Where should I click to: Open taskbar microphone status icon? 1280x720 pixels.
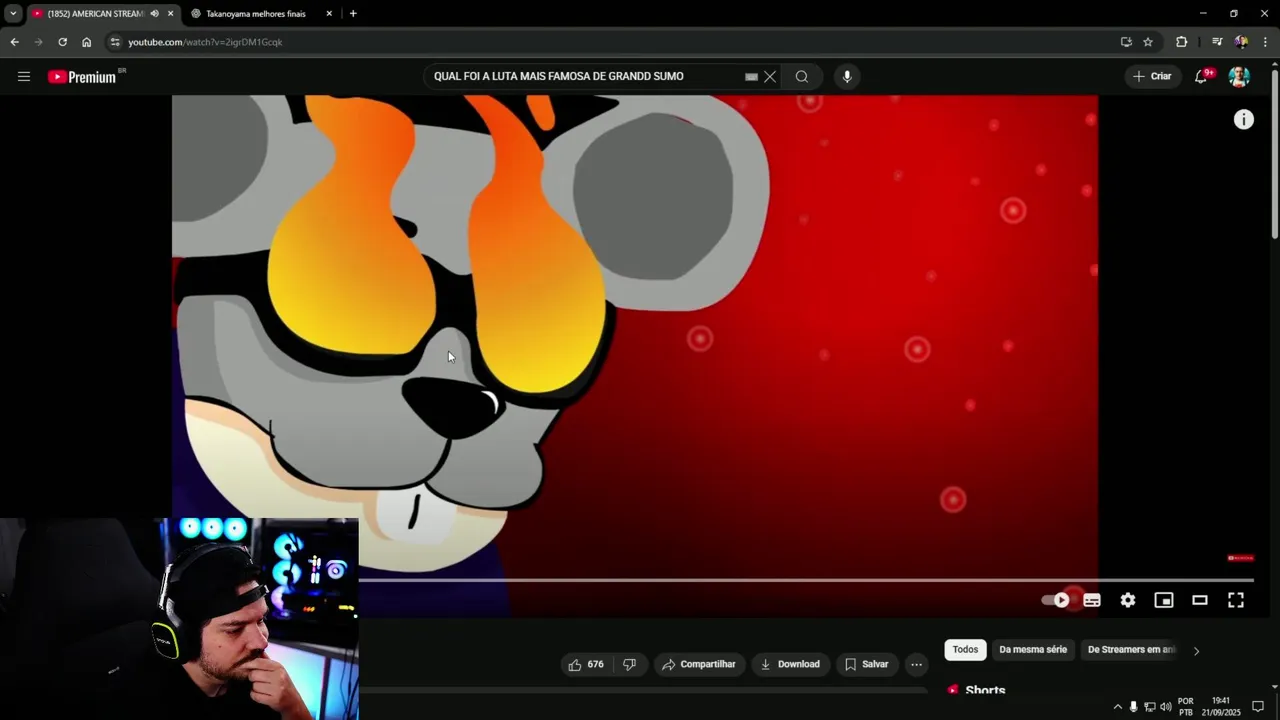(1133, 707)
